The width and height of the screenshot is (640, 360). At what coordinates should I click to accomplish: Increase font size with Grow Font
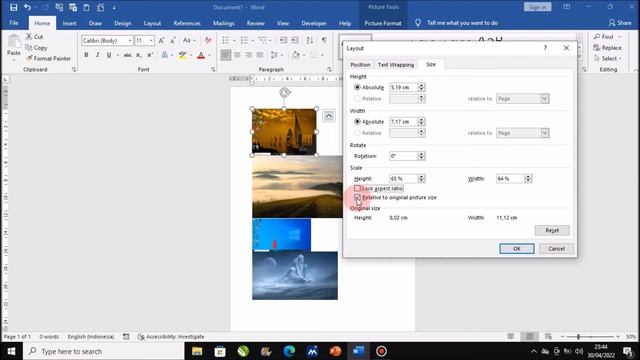click(x=162, y=40)
